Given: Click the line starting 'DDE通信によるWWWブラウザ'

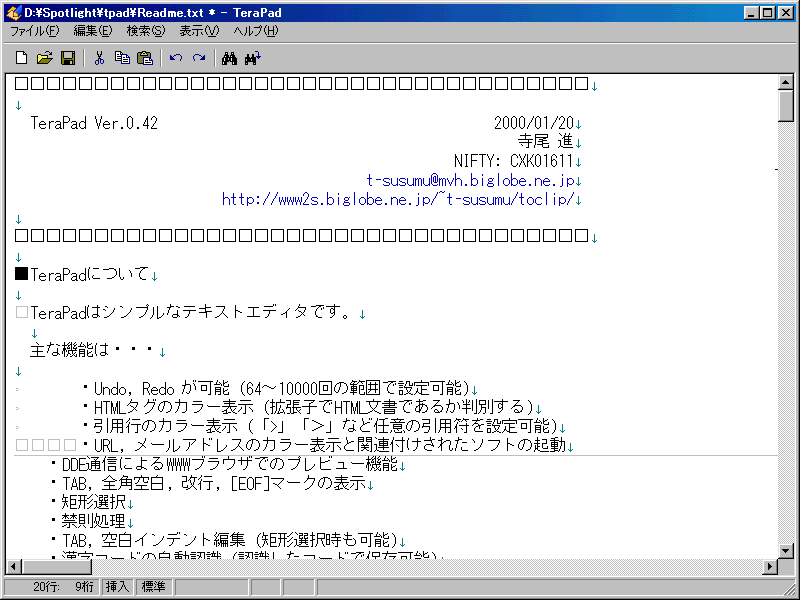Looking at the screenshot, I should (223, 464).
